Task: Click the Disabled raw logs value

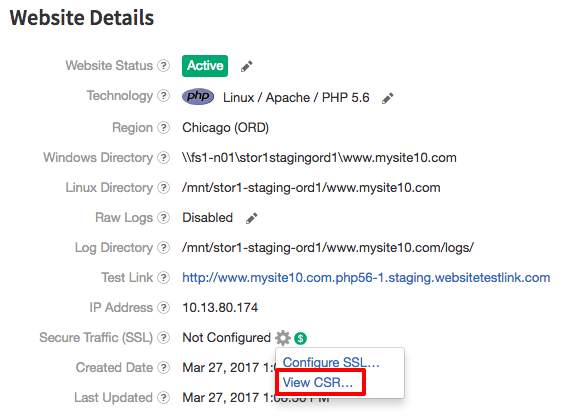Action: click(x=208, y=218)
